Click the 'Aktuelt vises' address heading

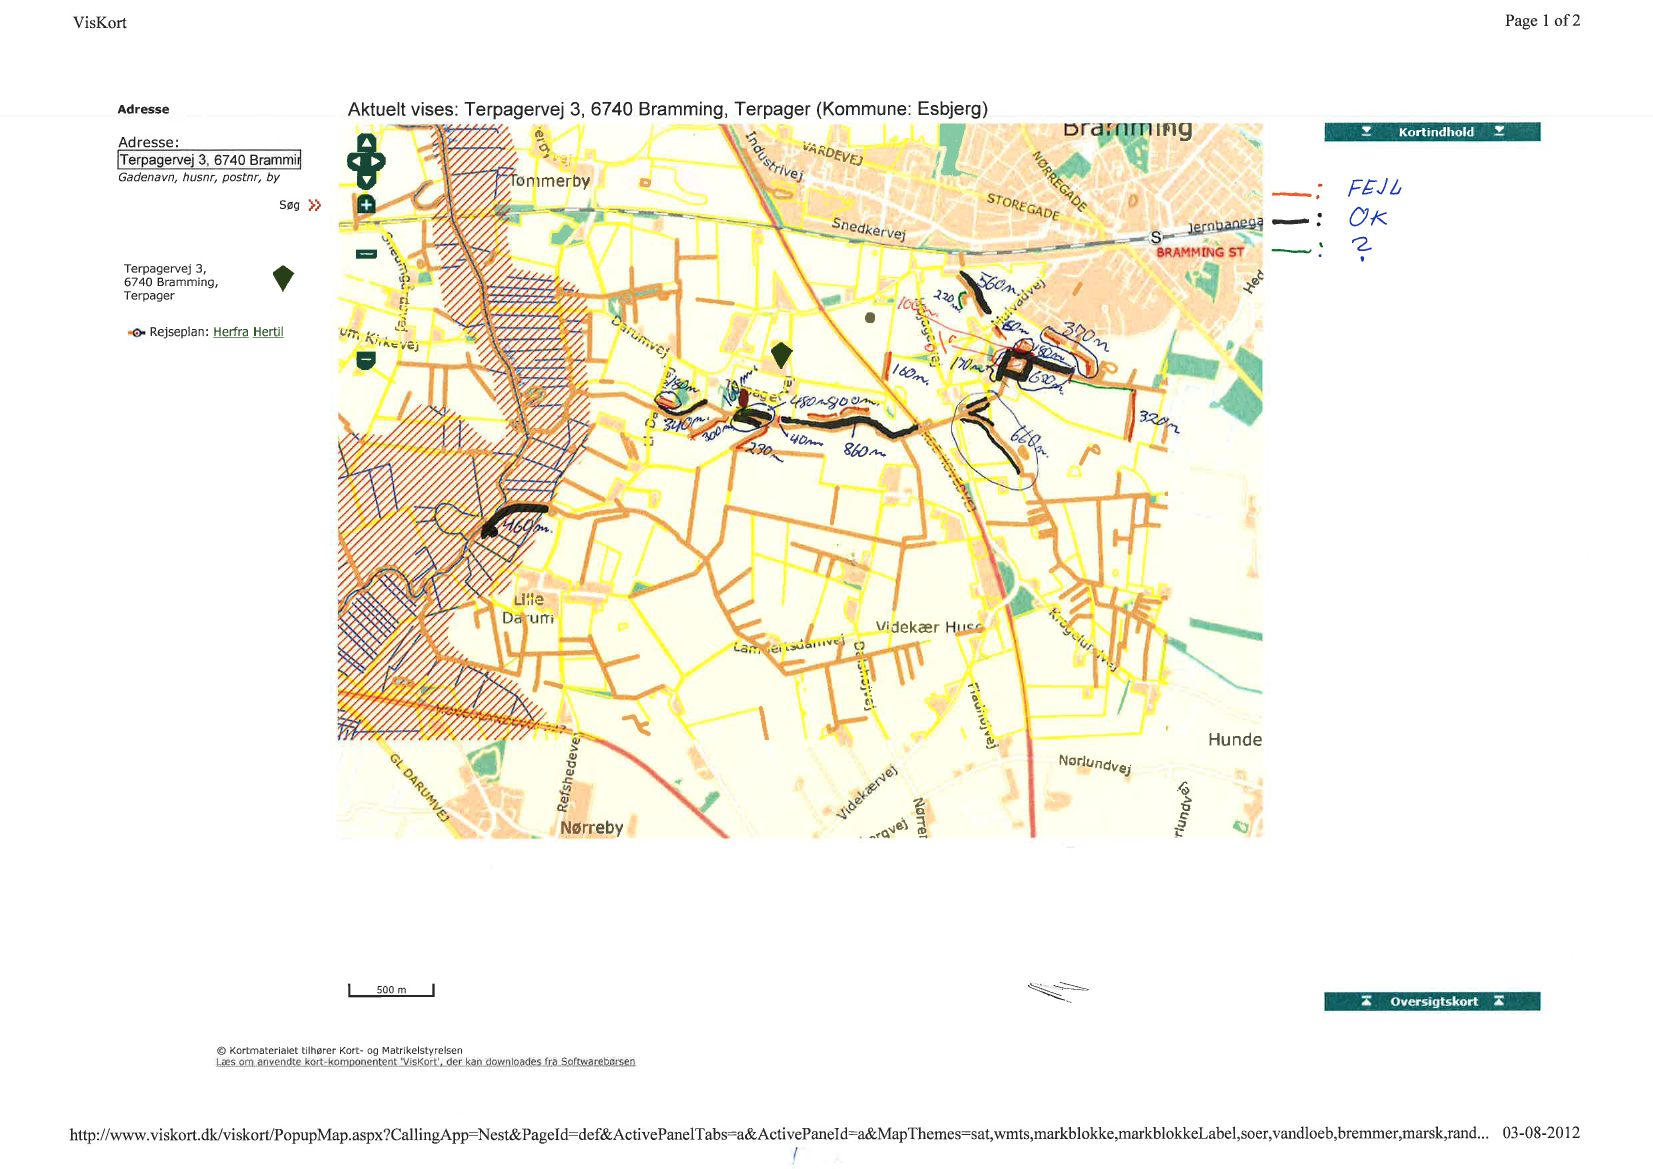click(667, 109)
